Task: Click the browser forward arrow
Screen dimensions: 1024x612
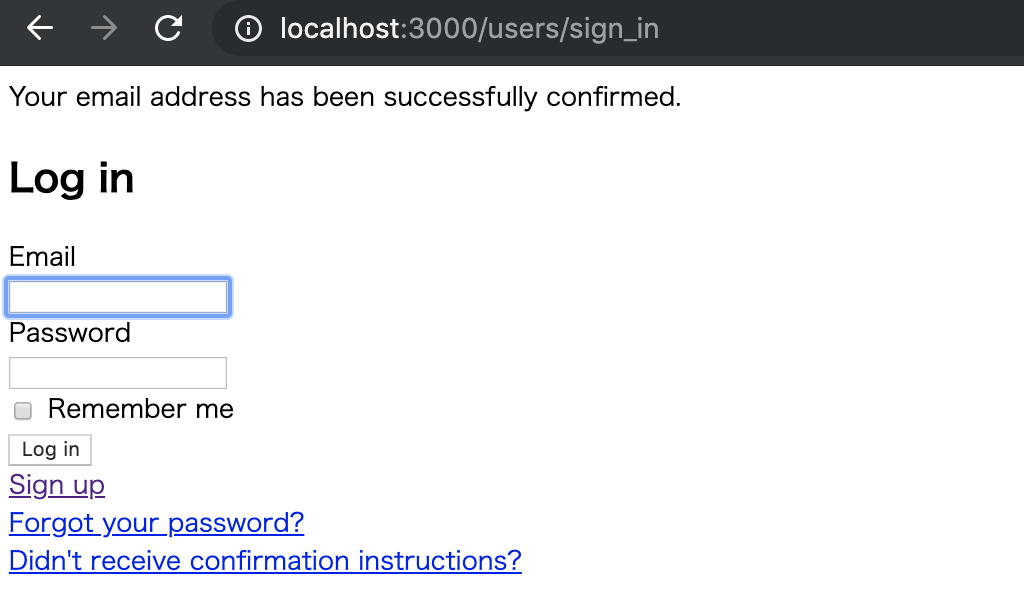Action: click(x=103, y=29)
